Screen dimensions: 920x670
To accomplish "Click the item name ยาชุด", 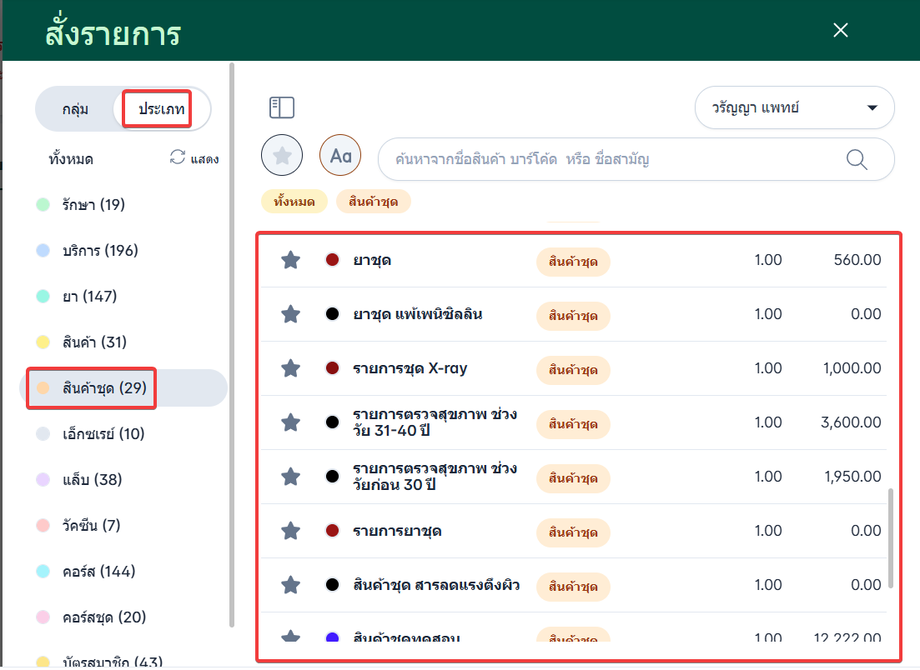I will pyautogui.click(x=372, y=260).
